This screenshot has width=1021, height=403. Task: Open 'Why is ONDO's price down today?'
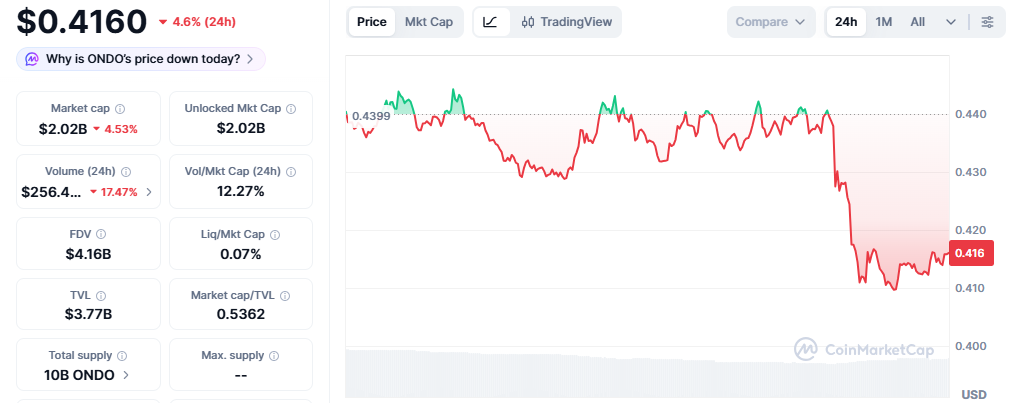pos(141,59)
